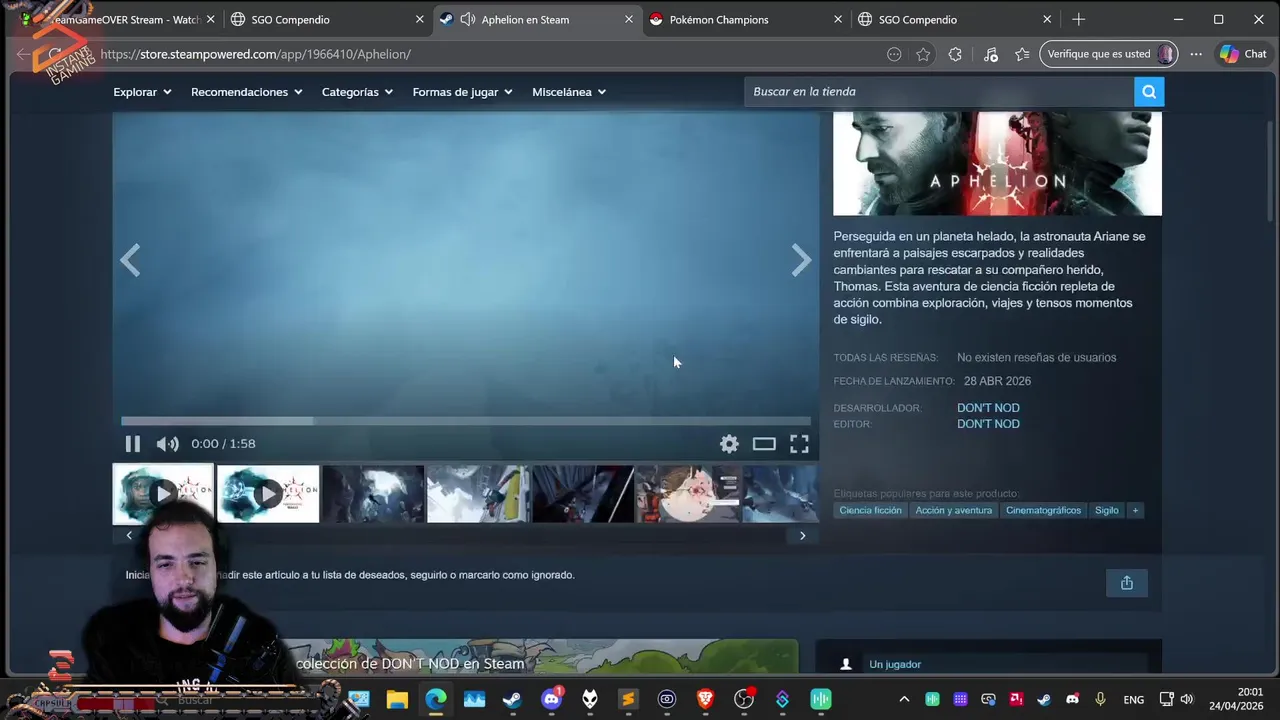The height and width of the screenshot is (720, 1280).
Task: Open Discord from the taskbar
Action: click(551, 699)
